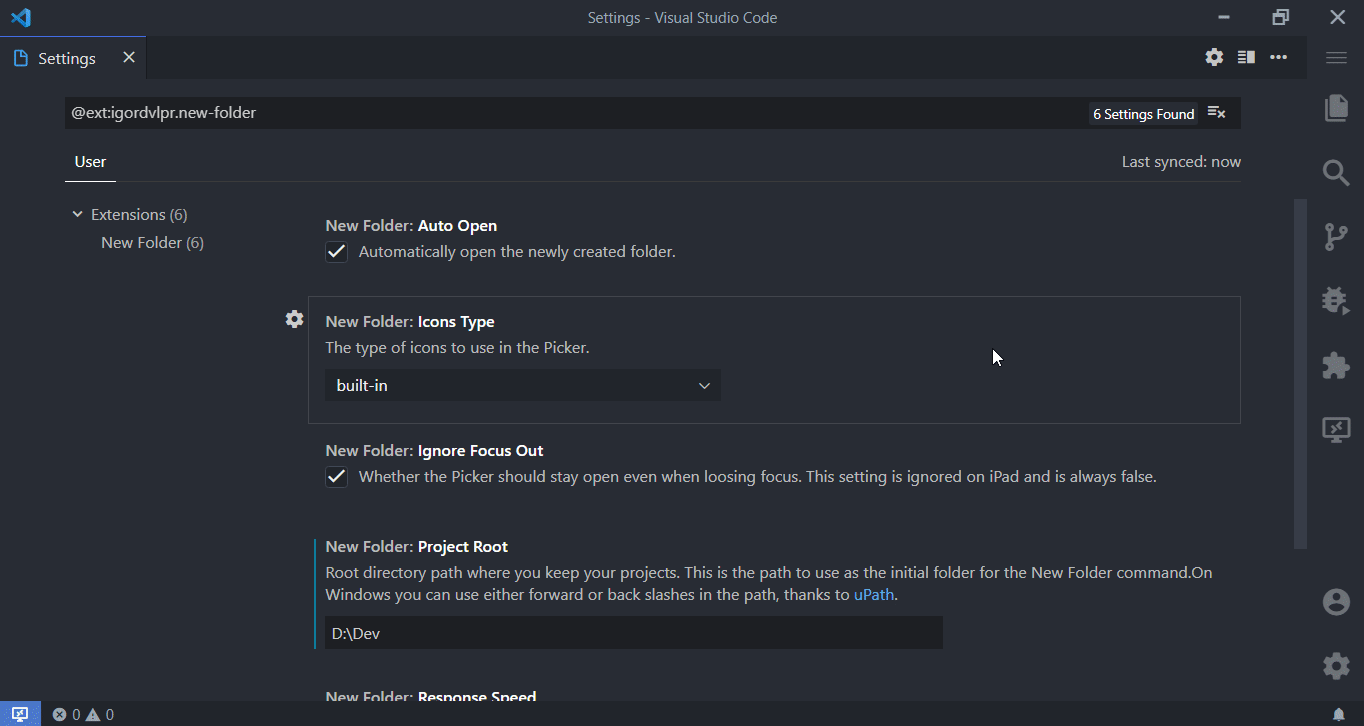
Task: Close the Settings tab
Action: (x=129, y=58)
